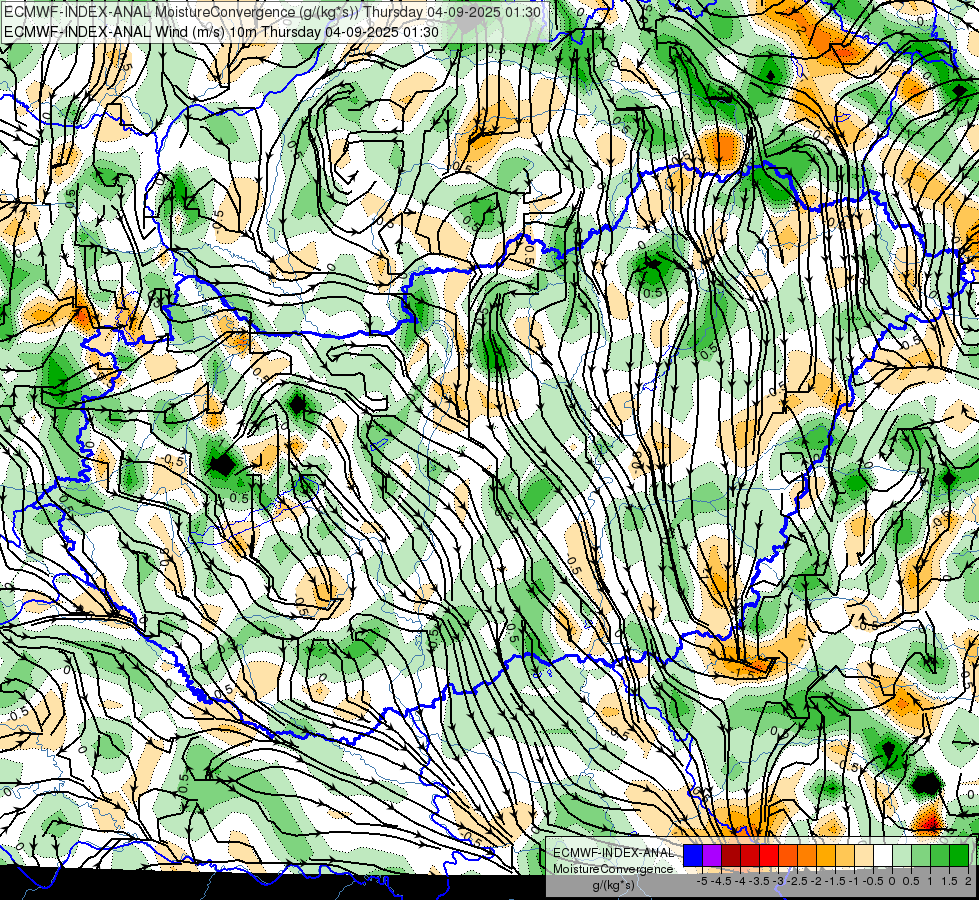This screenshot has height=900, width=979.
Task: Select the dark maroon legend swatch
Action: 731,855
